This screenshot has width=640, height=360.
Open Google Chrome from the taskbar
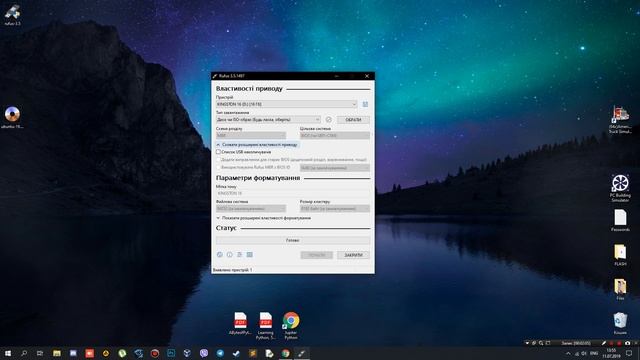285,353
